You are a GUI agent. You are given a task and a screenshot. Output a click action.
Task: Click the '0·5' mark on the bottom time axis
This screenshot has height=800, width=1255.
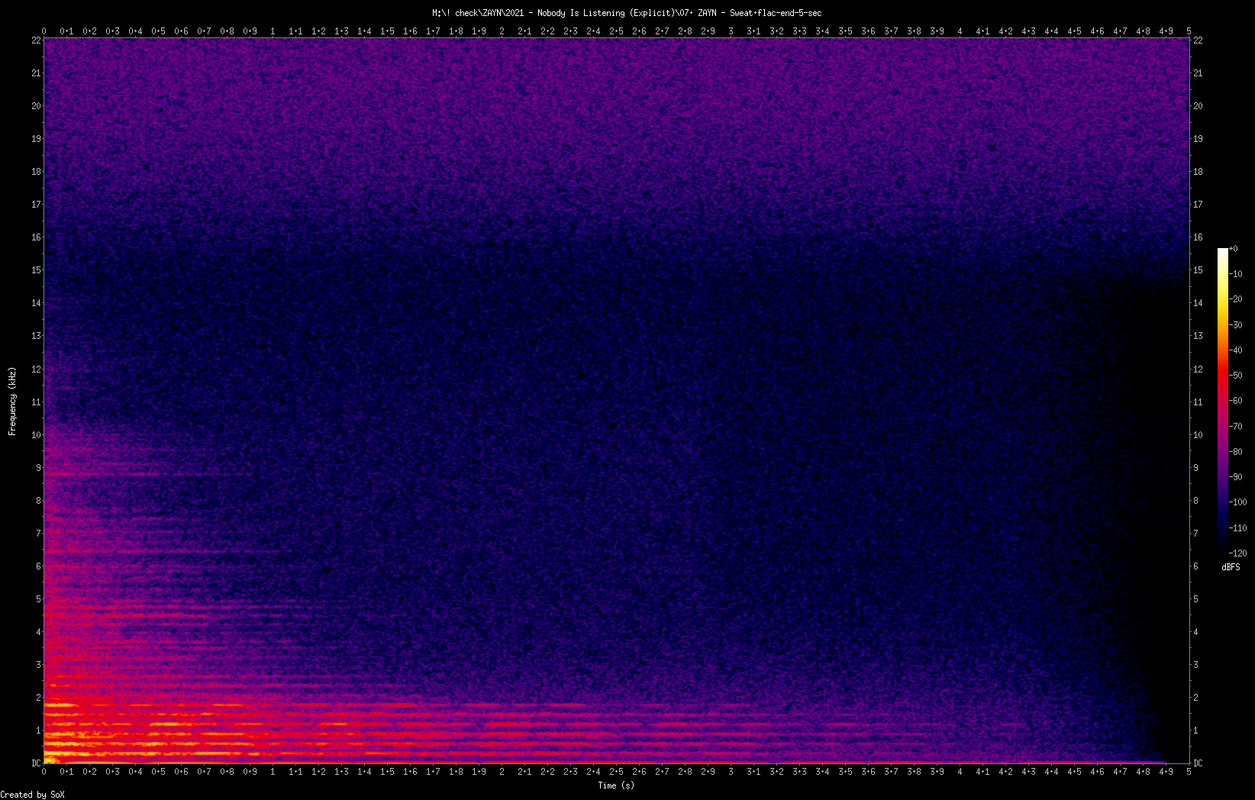pyautogui.click(x=158, y=774)
